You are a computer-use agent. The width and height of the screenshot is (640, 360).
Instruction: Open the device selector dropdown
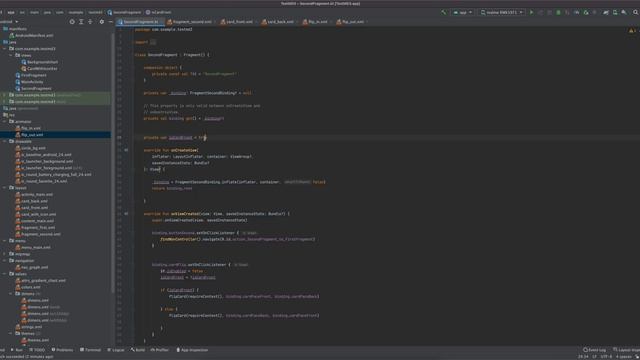(x=501, y=13)
